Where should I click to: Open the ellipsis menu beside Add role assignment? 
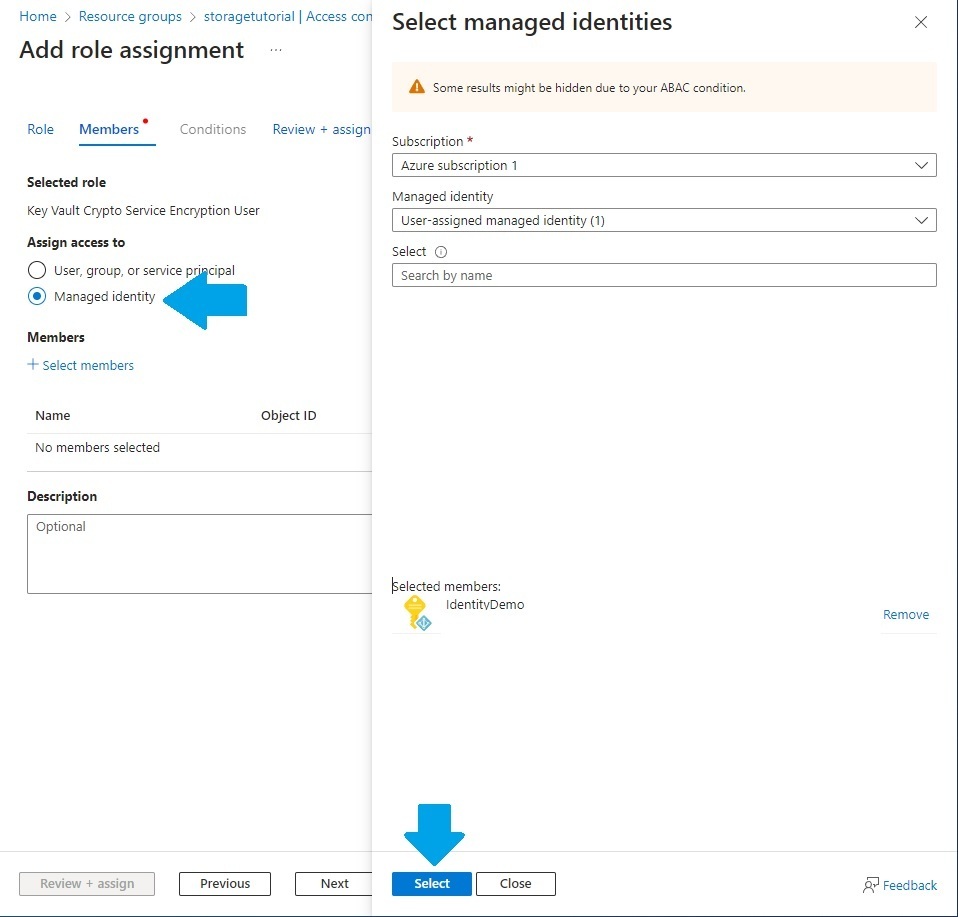coord(276,50)
